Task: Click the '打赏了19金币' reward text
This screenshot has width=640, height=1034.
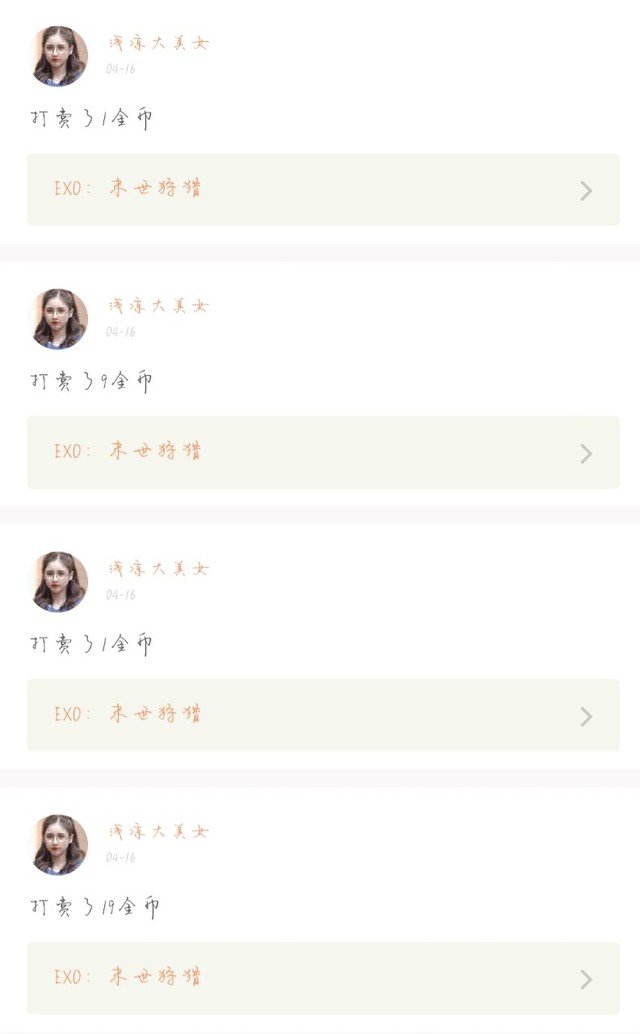Action: [x=95, y=907]
